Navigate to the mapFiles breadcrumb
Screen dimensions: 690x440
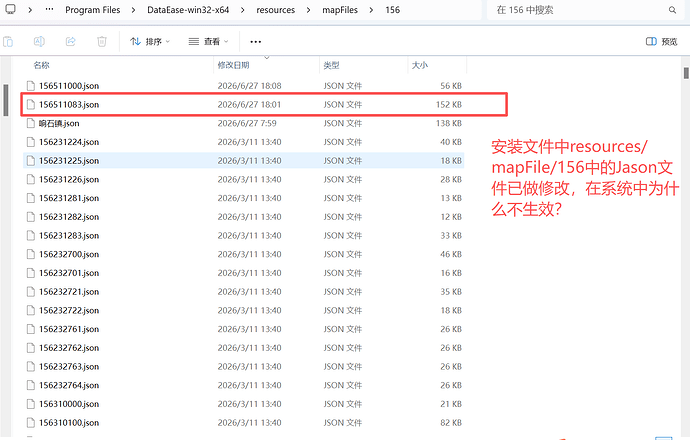point(340,10)
